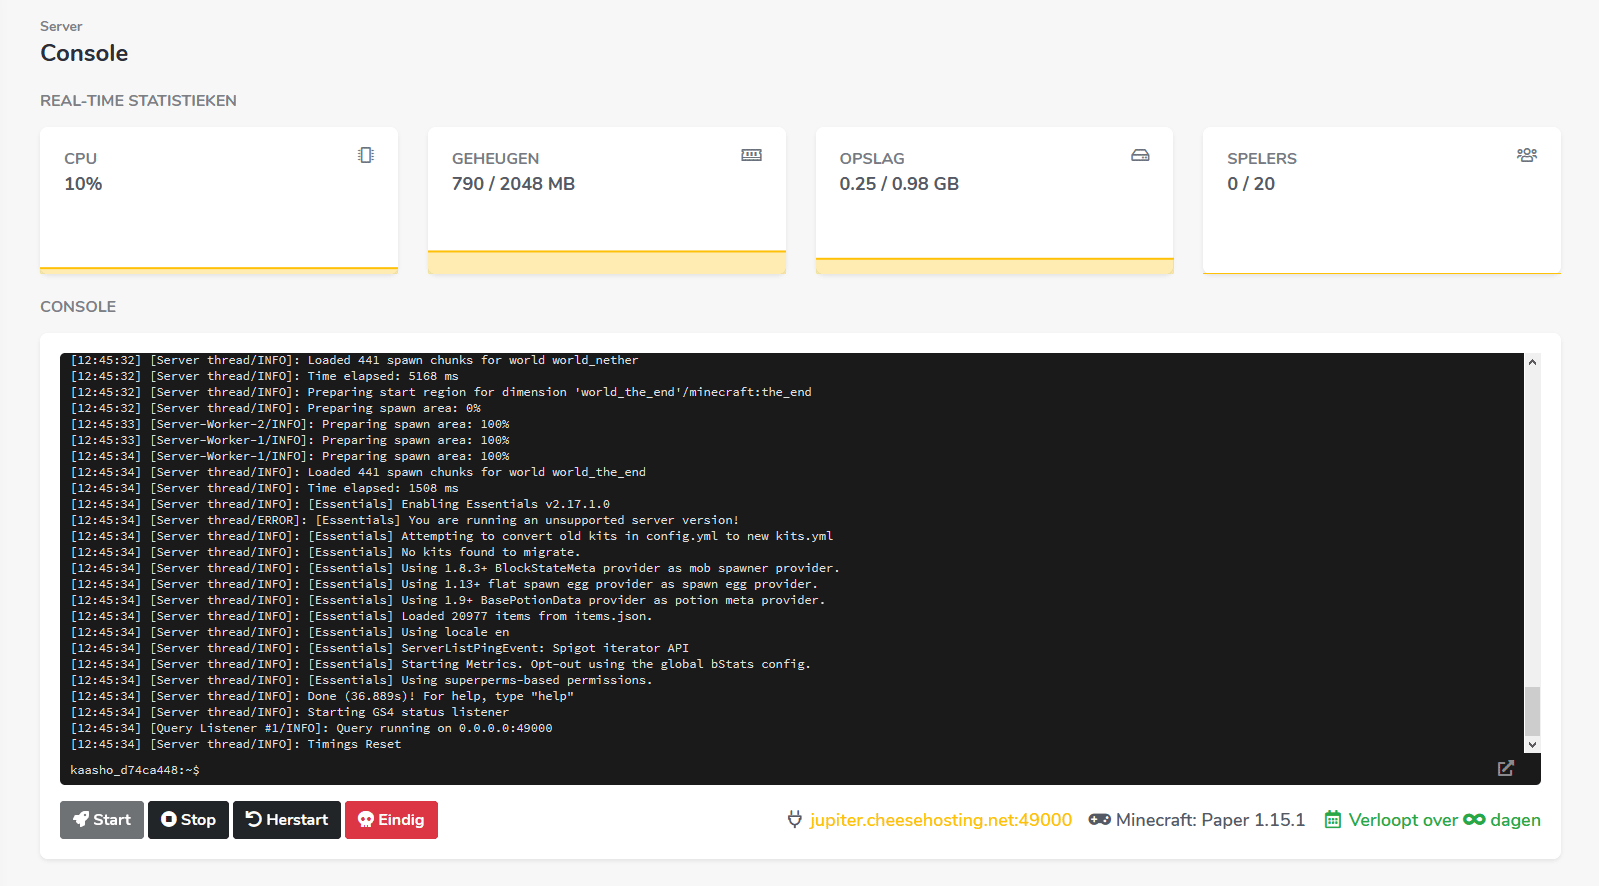Click the memory icon in Geheugen card
1599x886 pixels.
[751, 155]
